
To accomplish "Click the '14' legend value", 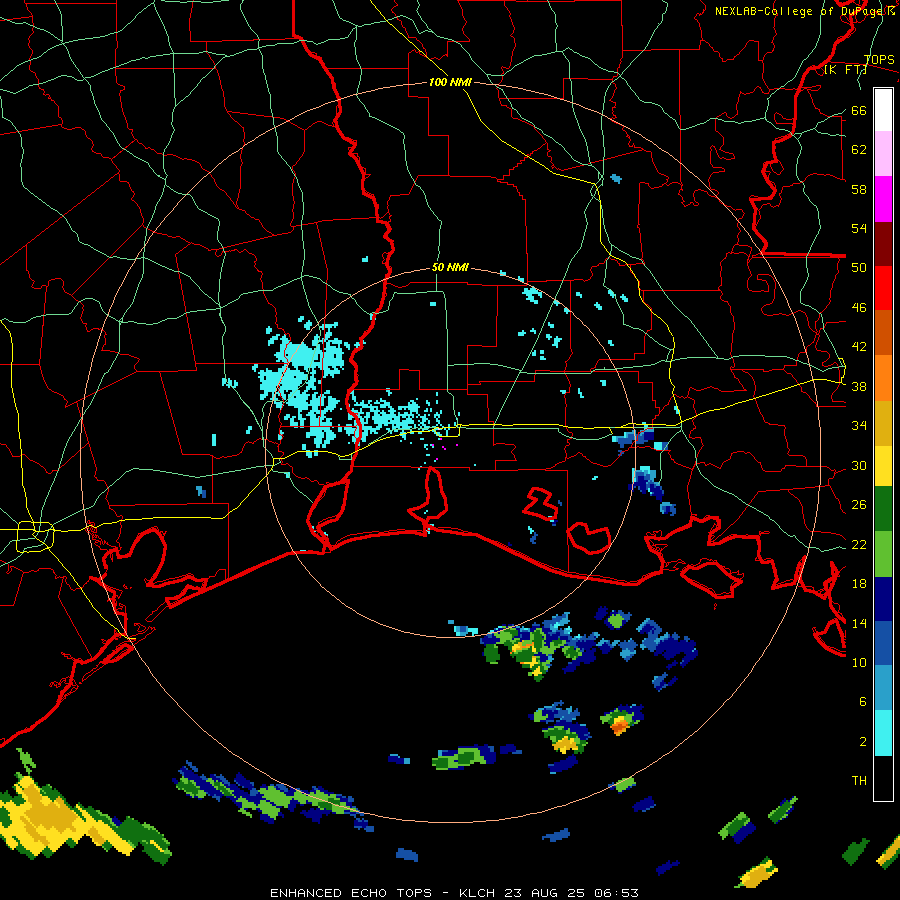I will (x=859, y=623).
